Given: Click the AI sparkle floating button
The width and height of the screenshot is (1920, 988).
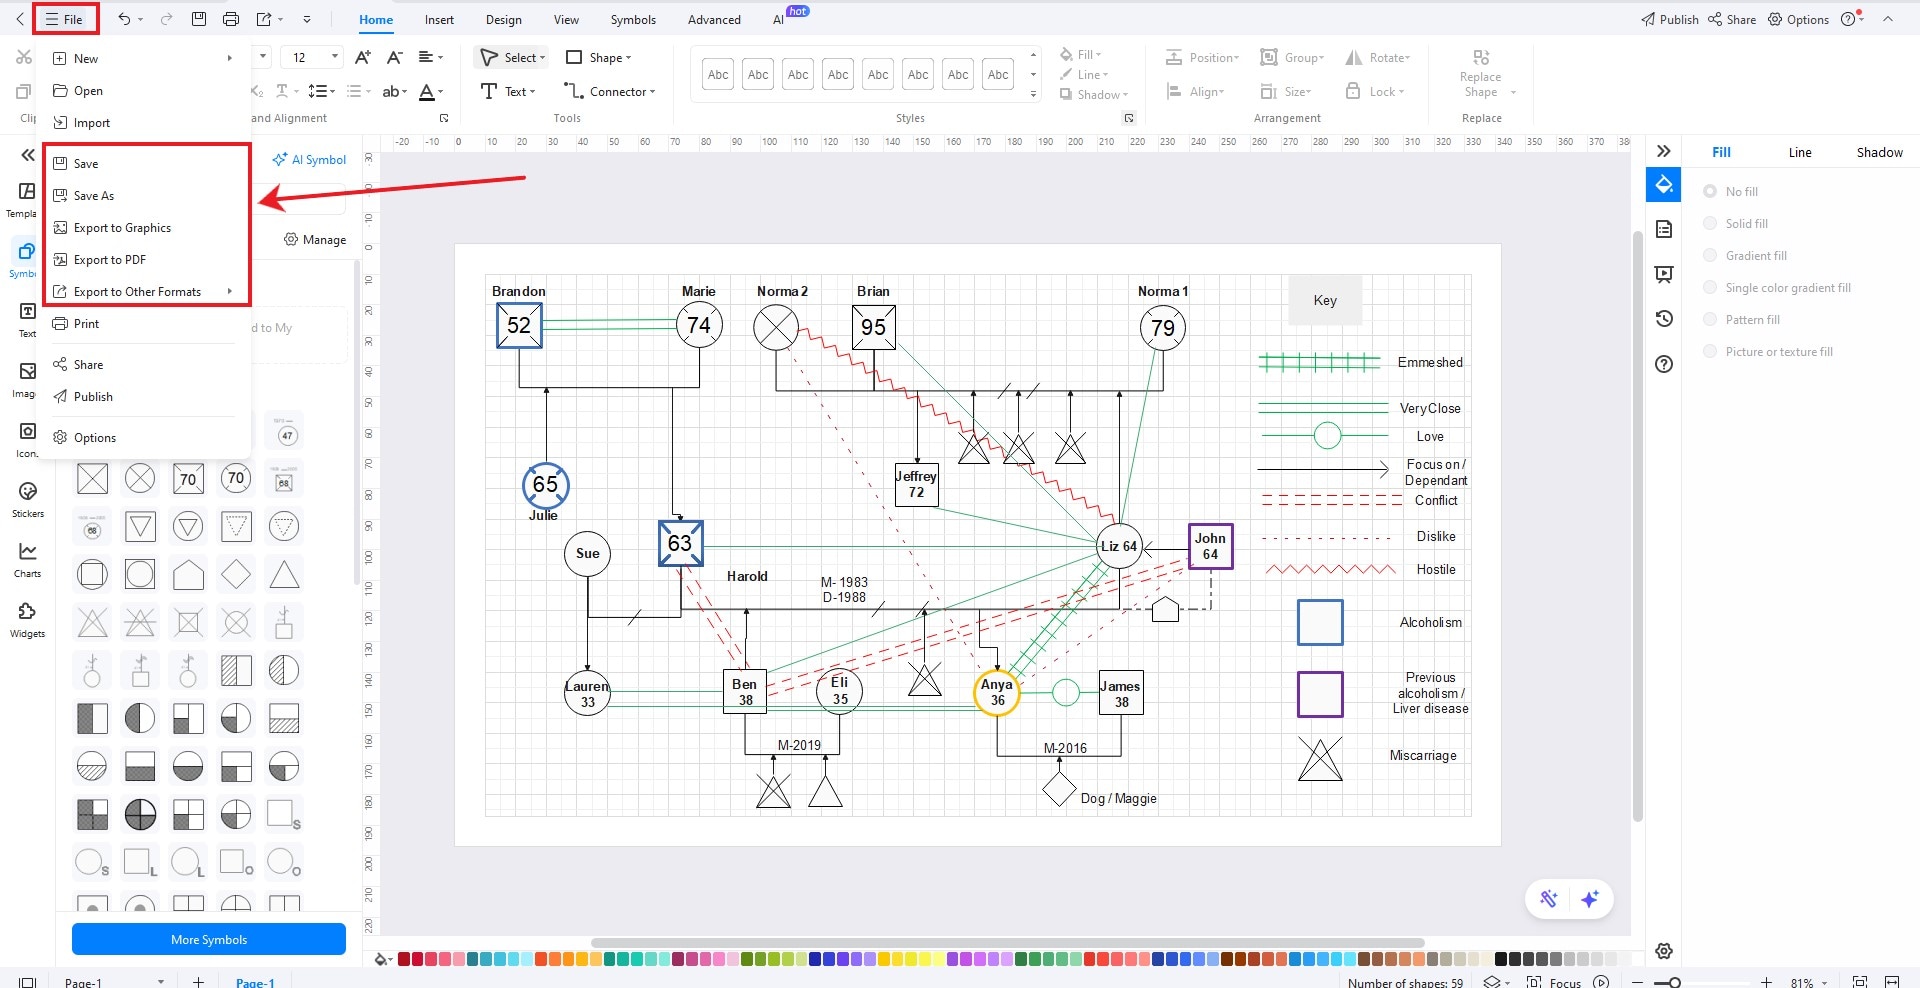Looking at the screenshot, I should (1590, 899).
